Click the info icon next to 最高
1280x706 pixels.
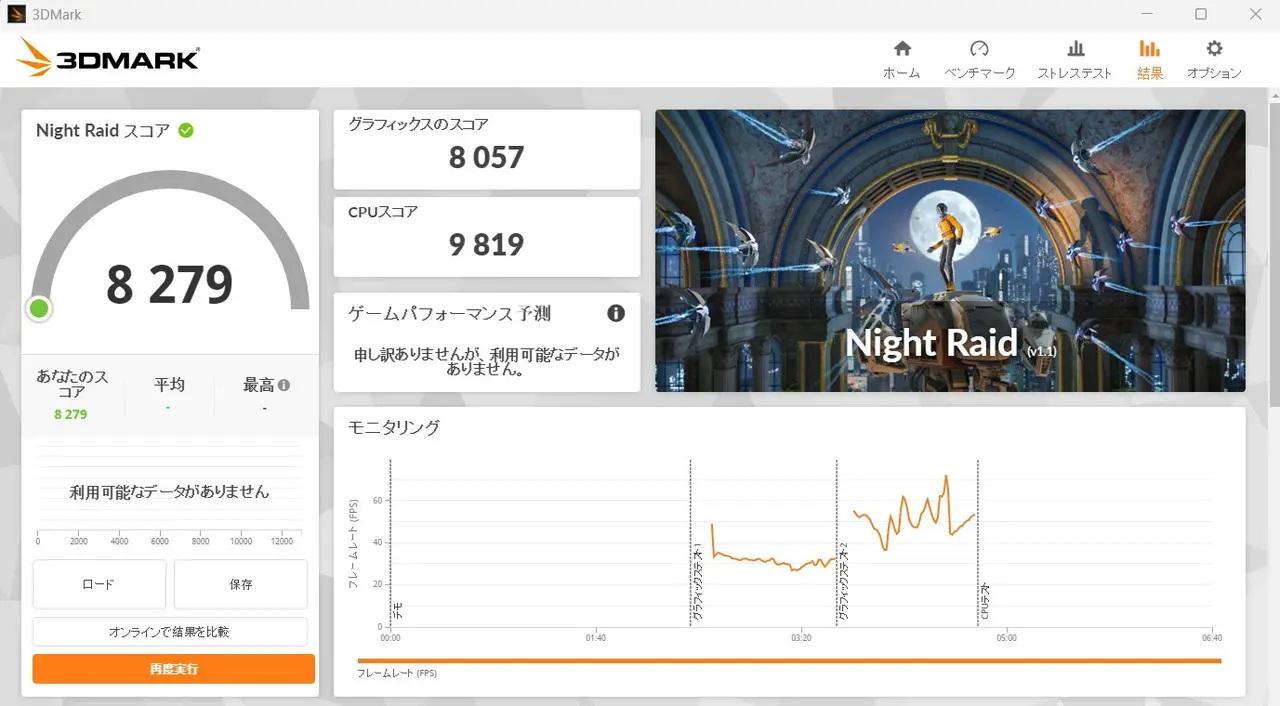[x=284, y=385]
